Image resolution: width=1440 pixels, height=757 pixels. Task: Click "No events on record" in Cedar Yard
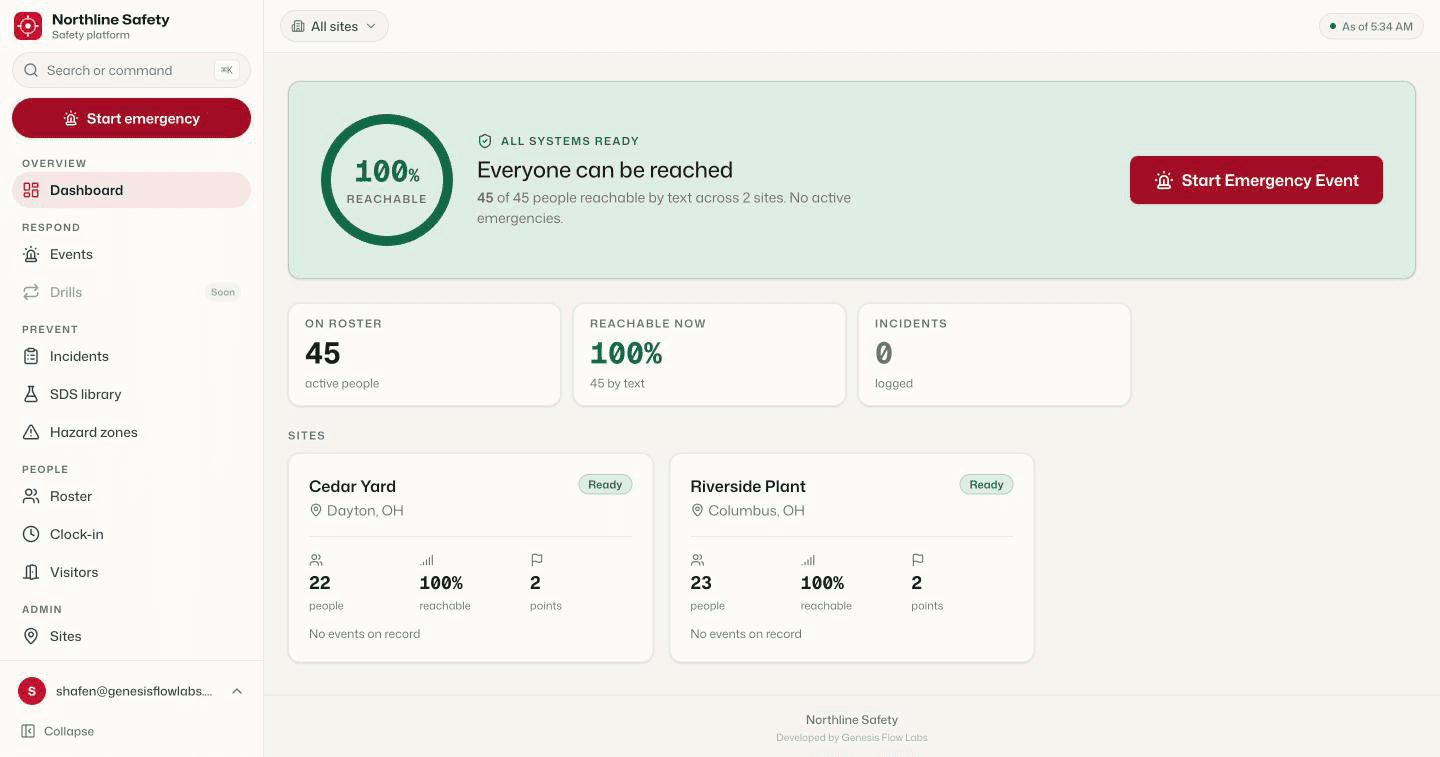tap(364, 634)
